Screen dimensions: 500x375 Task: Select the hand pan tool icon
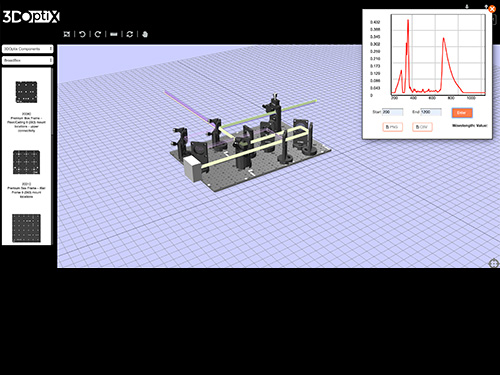pos(145,34)
